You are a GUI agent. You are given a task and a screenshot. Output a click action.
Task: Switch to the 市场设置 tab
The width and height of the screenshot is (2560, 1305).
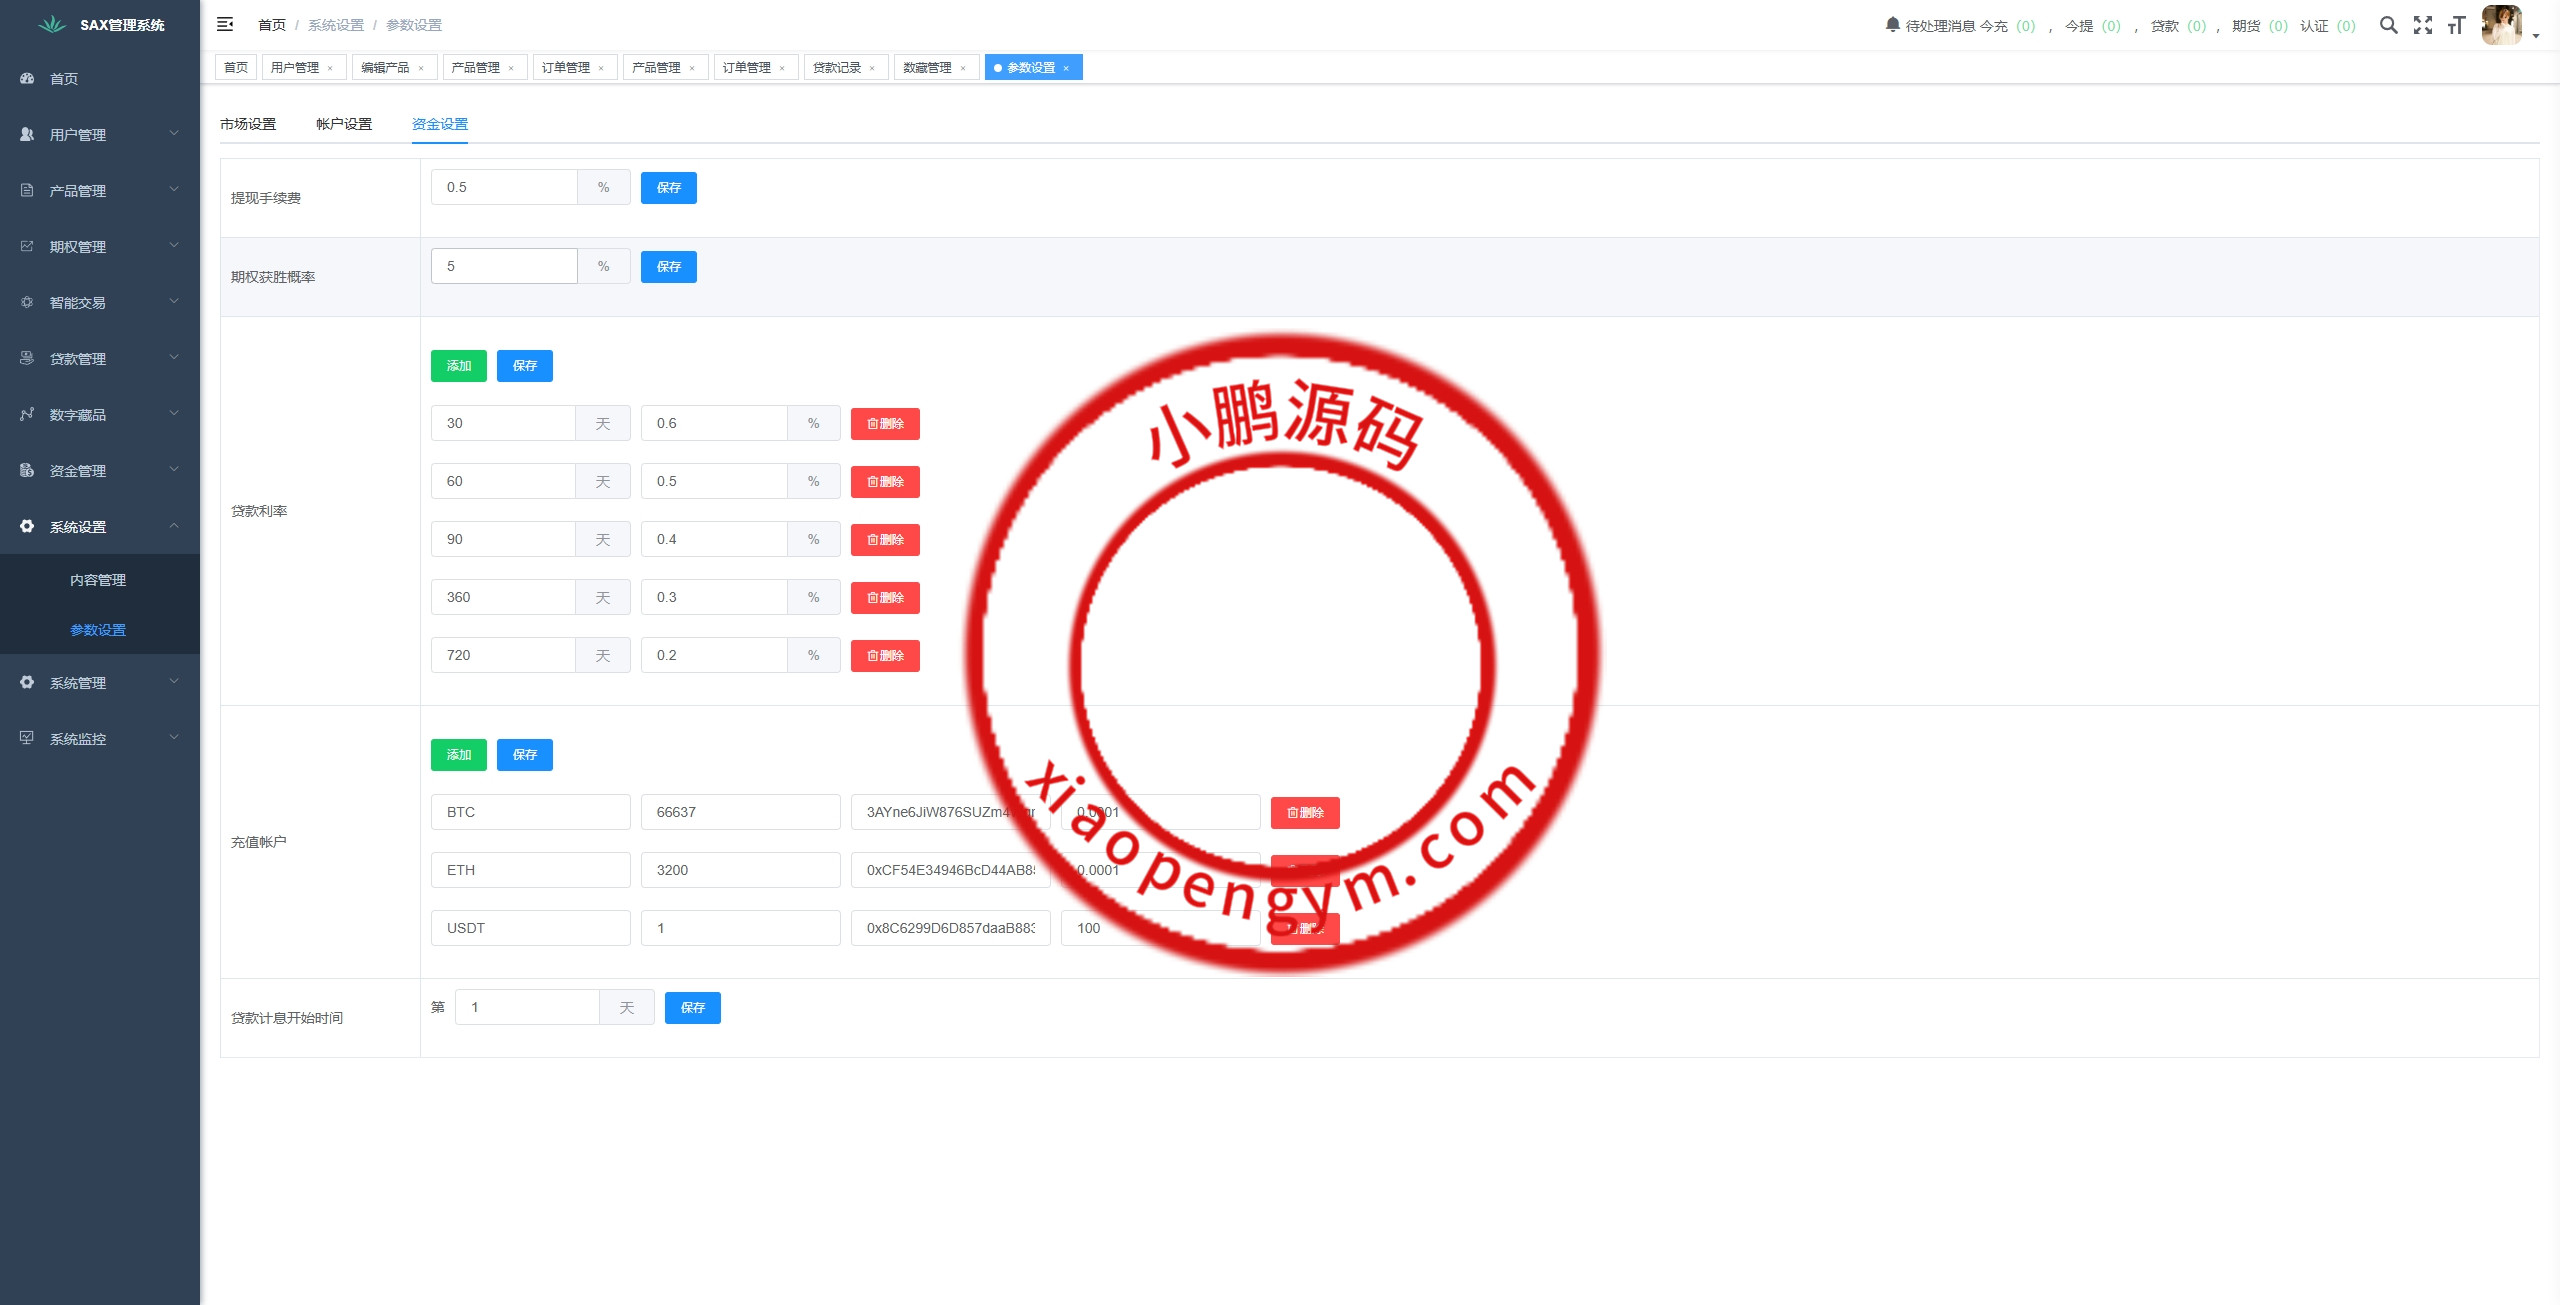click(247, 123)
